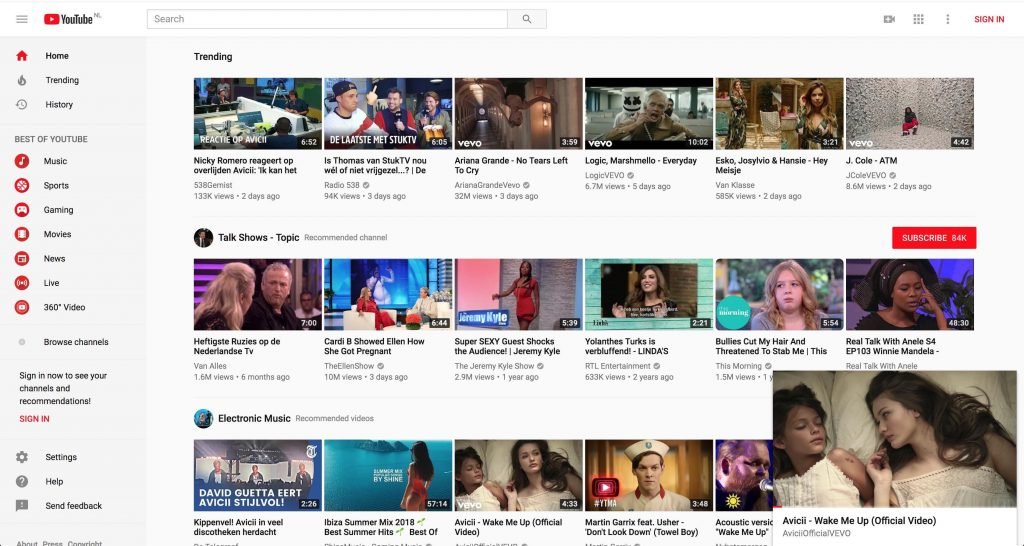Click the Trending flame icon

pyautogui.click(x=22, y=80)
